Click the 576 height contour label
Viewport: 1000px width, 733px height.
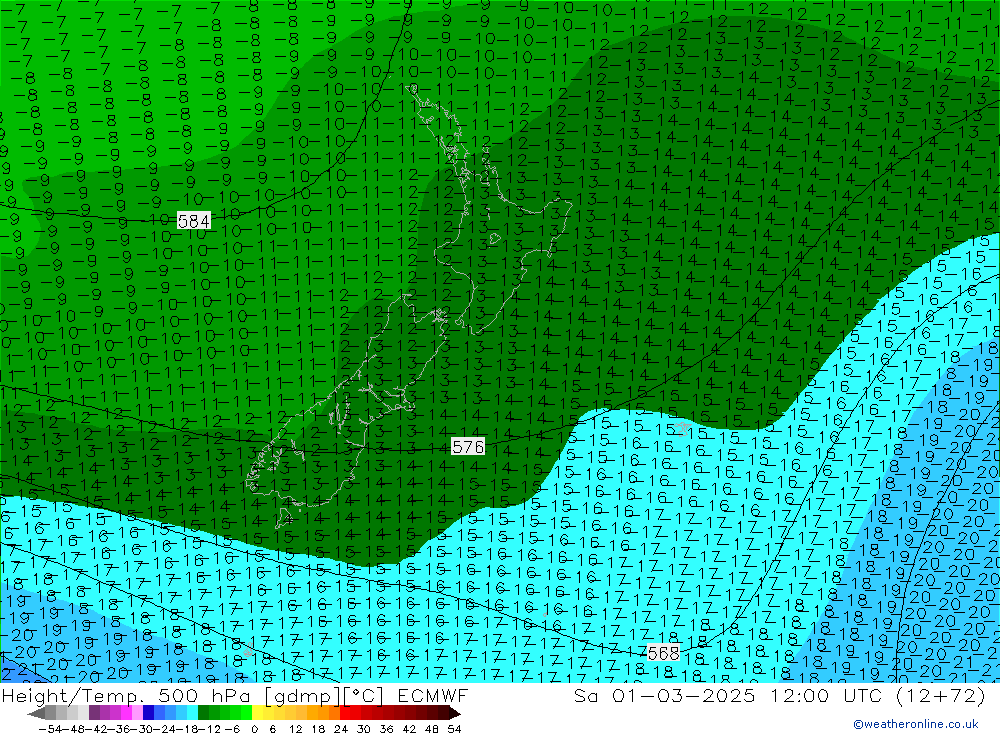[x=467, y=447]
